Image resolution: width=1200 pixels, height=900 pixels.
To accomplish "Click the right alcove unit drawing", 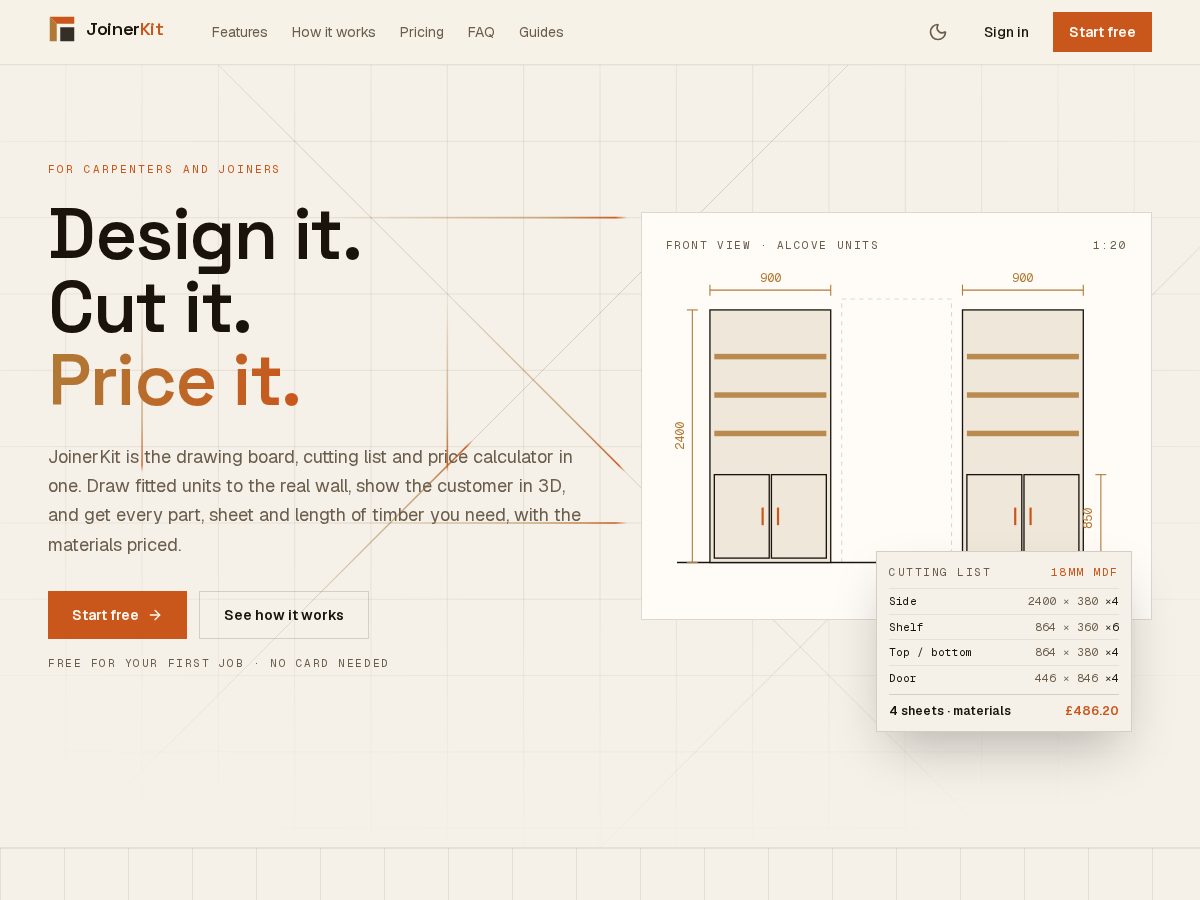I will [x=1022, y=431].
